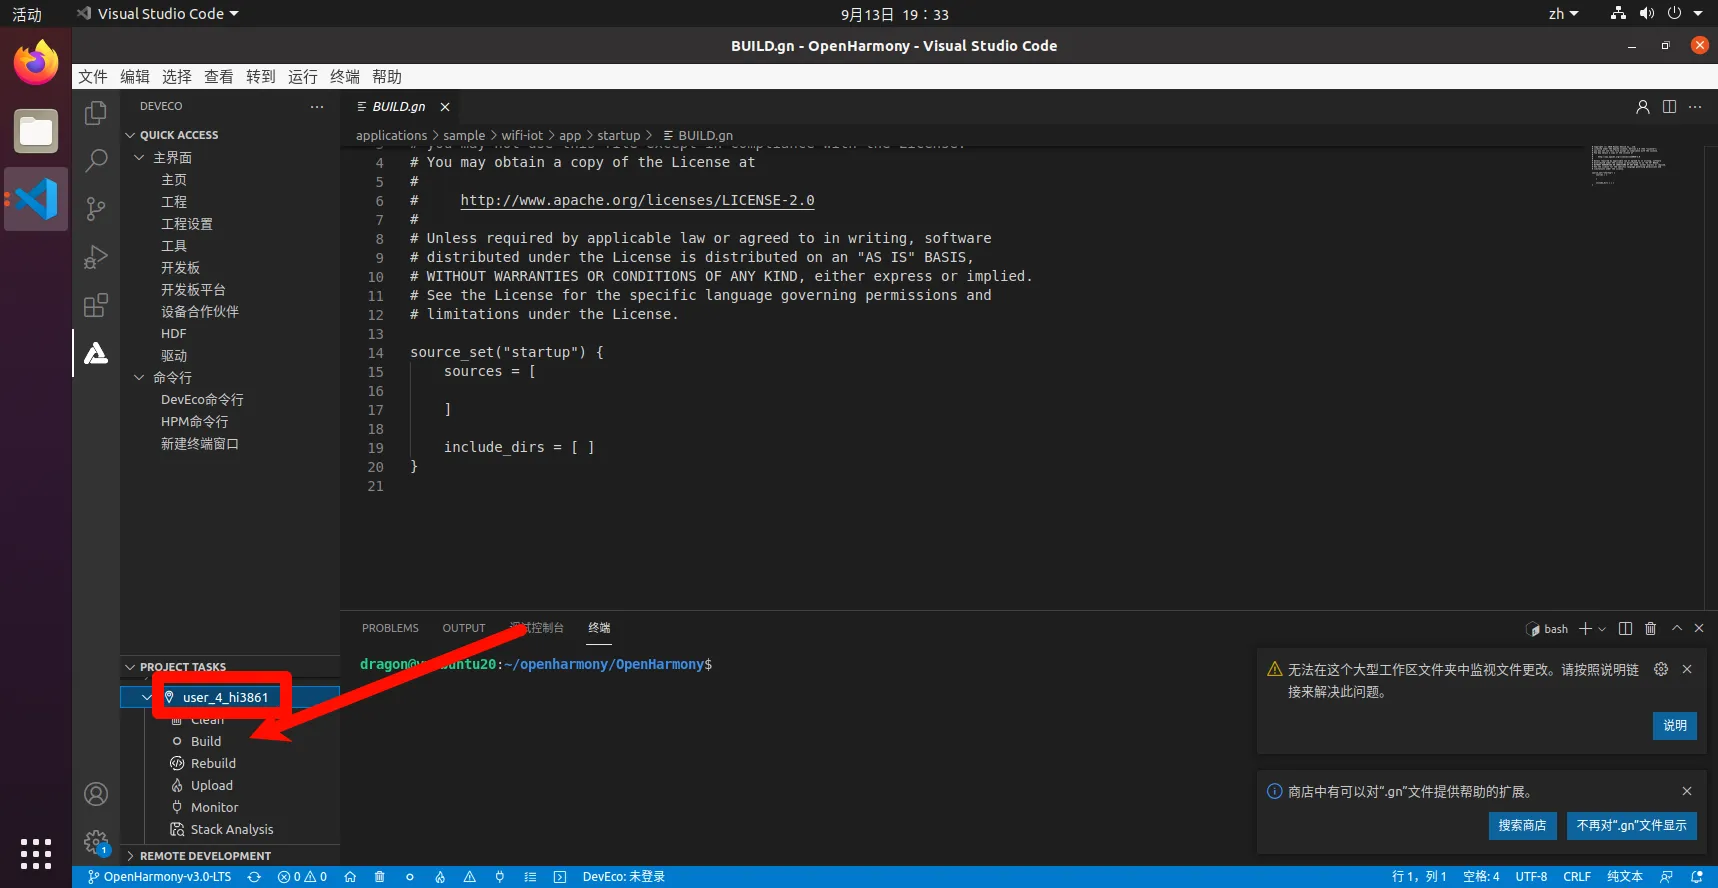The image size is (1718, 888).
Task: Open the Manage gear icon
Action: click(96, 842)
